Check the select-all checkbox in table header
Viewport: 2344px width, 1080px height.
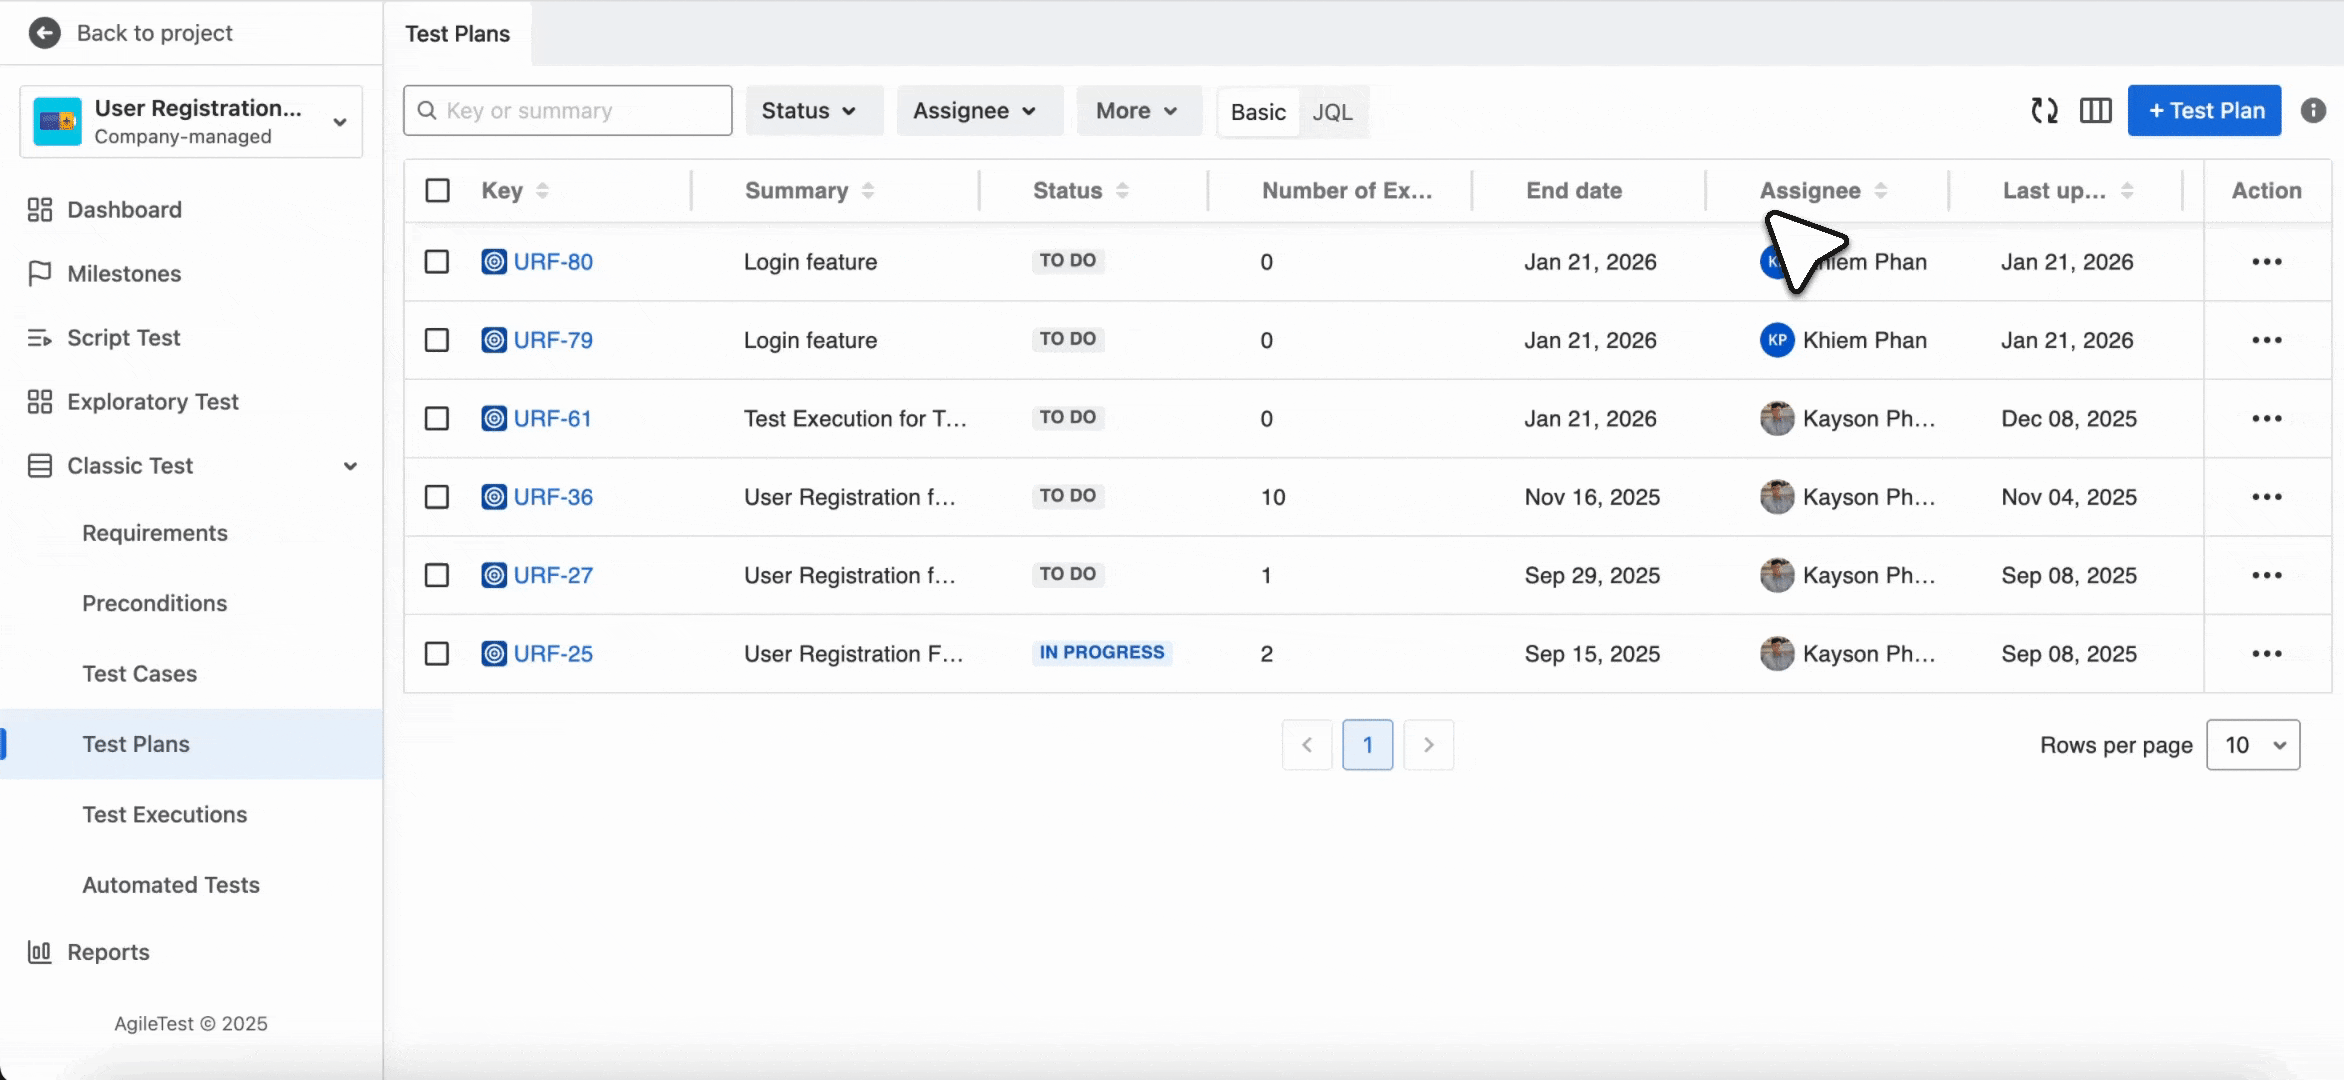(x=437, y=189)
